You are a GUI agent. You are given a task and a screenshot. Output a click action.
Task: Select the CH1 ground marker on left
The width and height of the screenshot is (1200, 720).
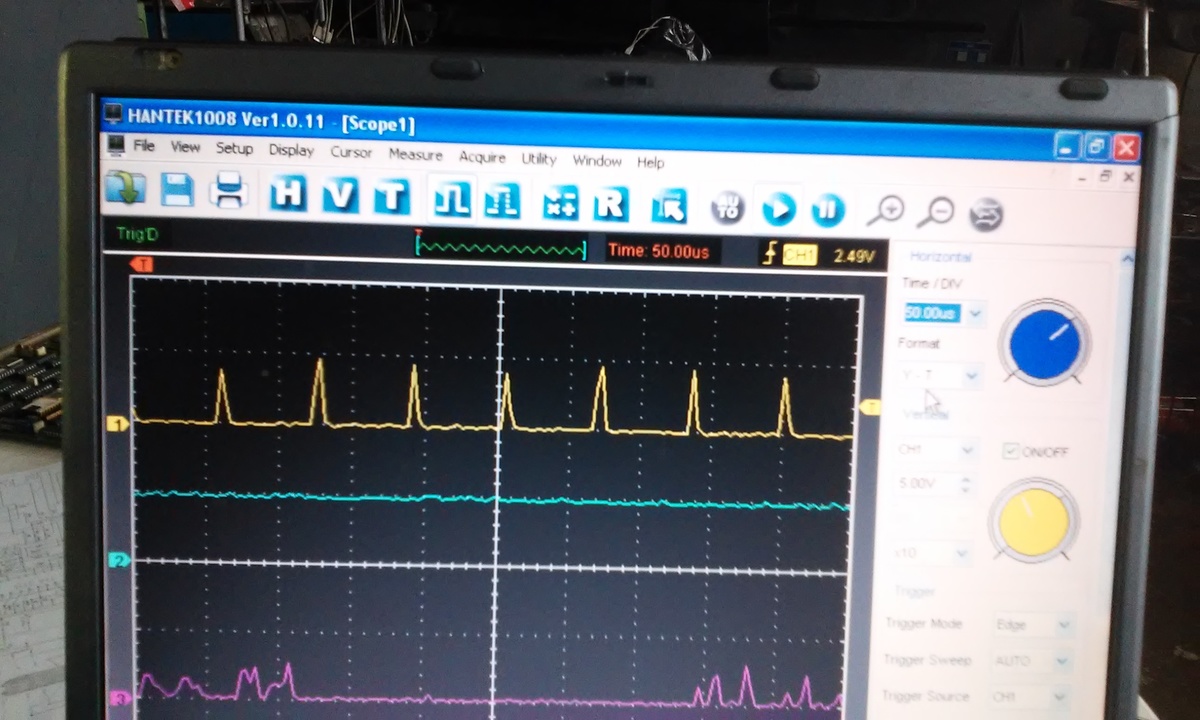[119, 424]
